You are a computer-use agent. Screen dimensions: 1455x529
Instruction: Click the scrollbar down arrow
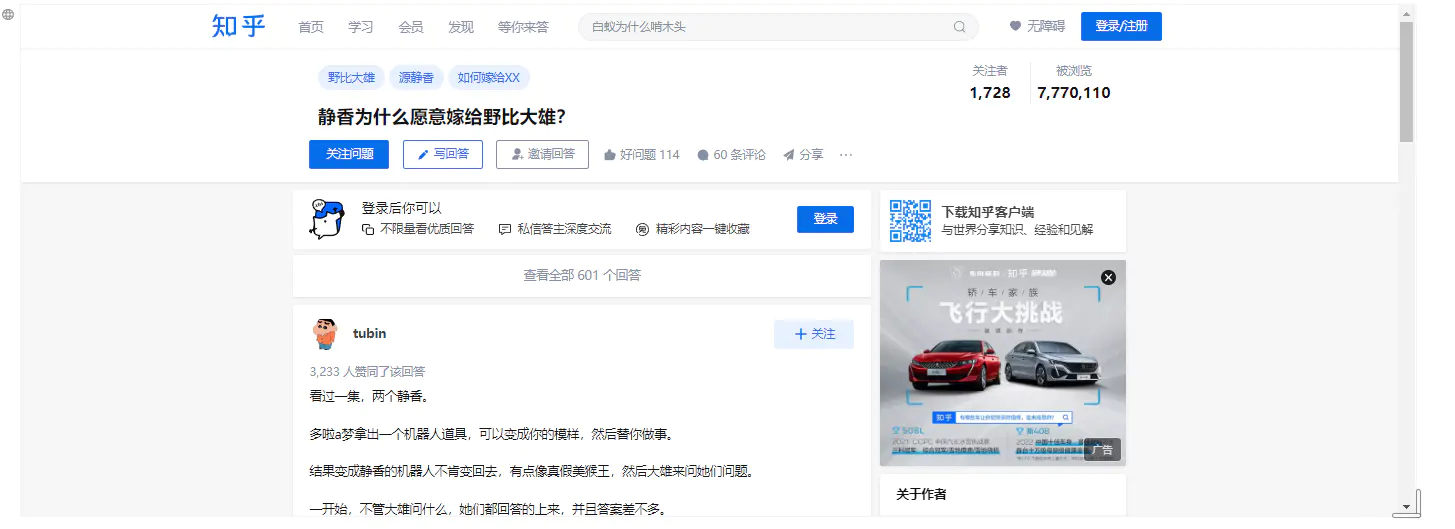1406,506
